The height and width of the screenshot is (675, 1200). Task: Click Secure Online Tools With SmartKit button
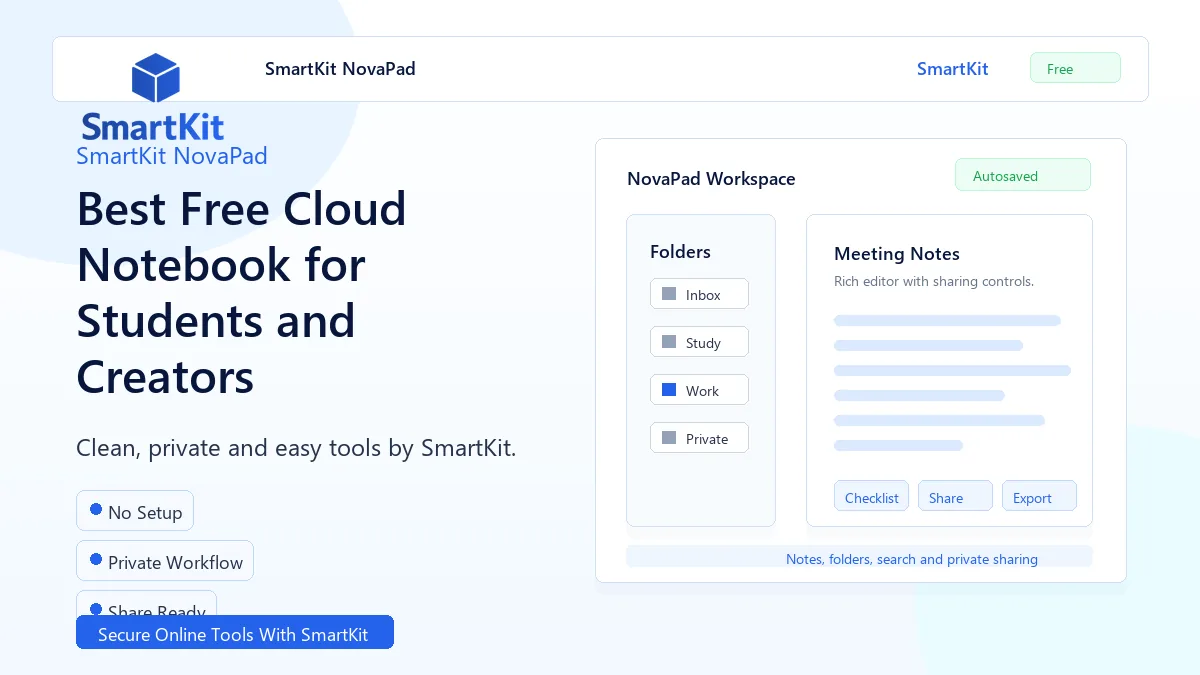[x=235, y=632]
